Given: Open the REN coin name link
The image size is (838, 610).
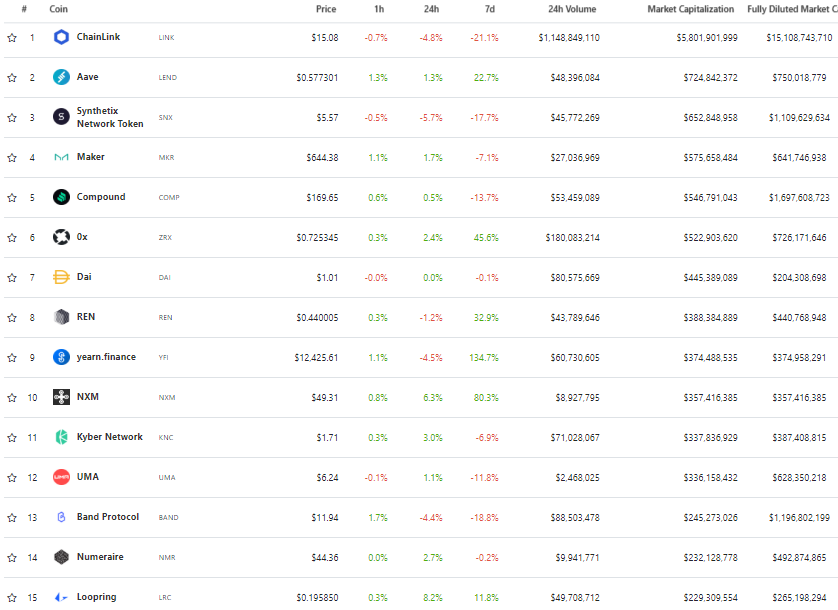Looking at the screenshot, I should [x=86, y=316].
